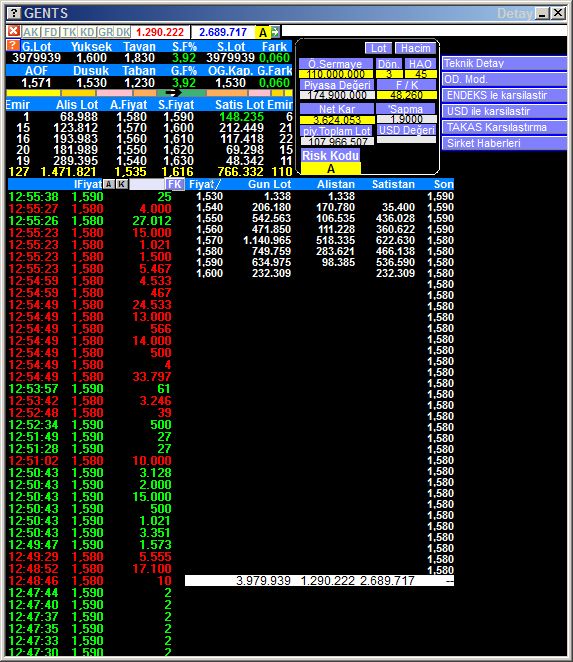Click the green arrow icon next to yellow A

click(x=275, y=32)
